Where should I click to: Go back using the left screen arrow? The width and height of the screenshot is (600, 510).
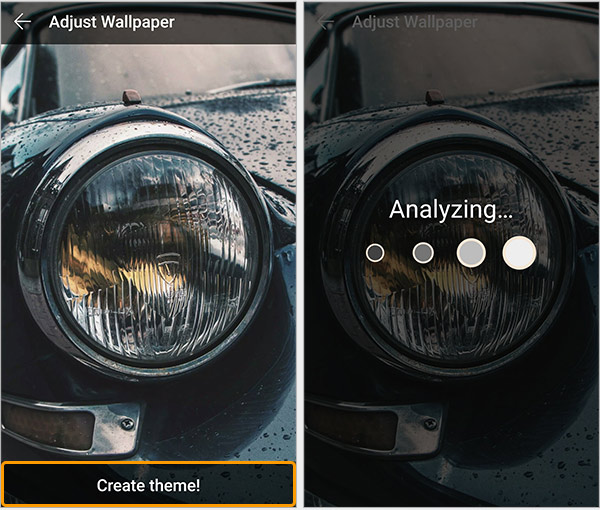pos(22,22)
